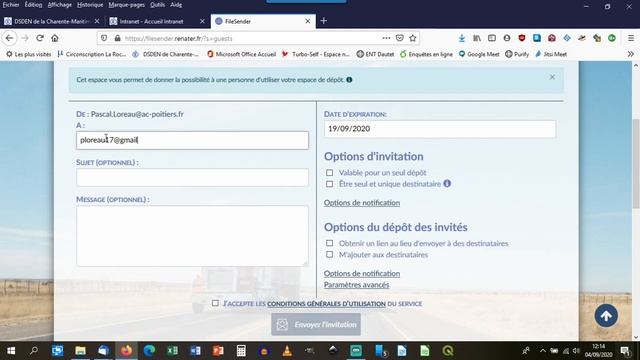Reload the current page
The height and width of the screenshot is (360, 640).
pyautogui.click(x=40, y=38)
